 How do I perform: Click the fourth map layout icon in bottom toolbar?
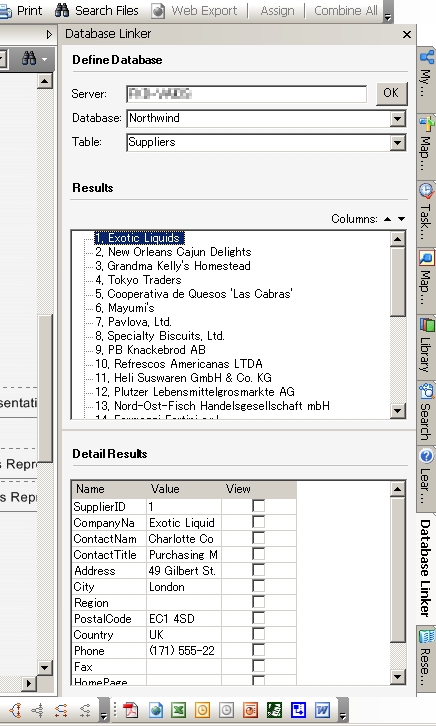pyautogui.click(x=84, y=710)
